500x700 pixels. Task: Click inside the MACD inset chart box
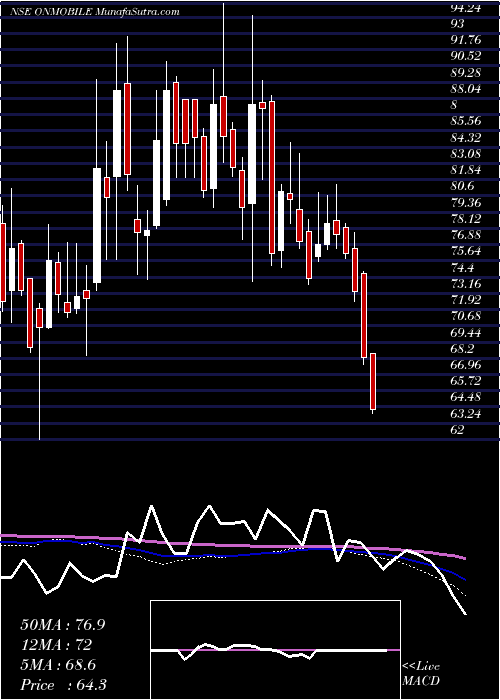pos(275,650)
